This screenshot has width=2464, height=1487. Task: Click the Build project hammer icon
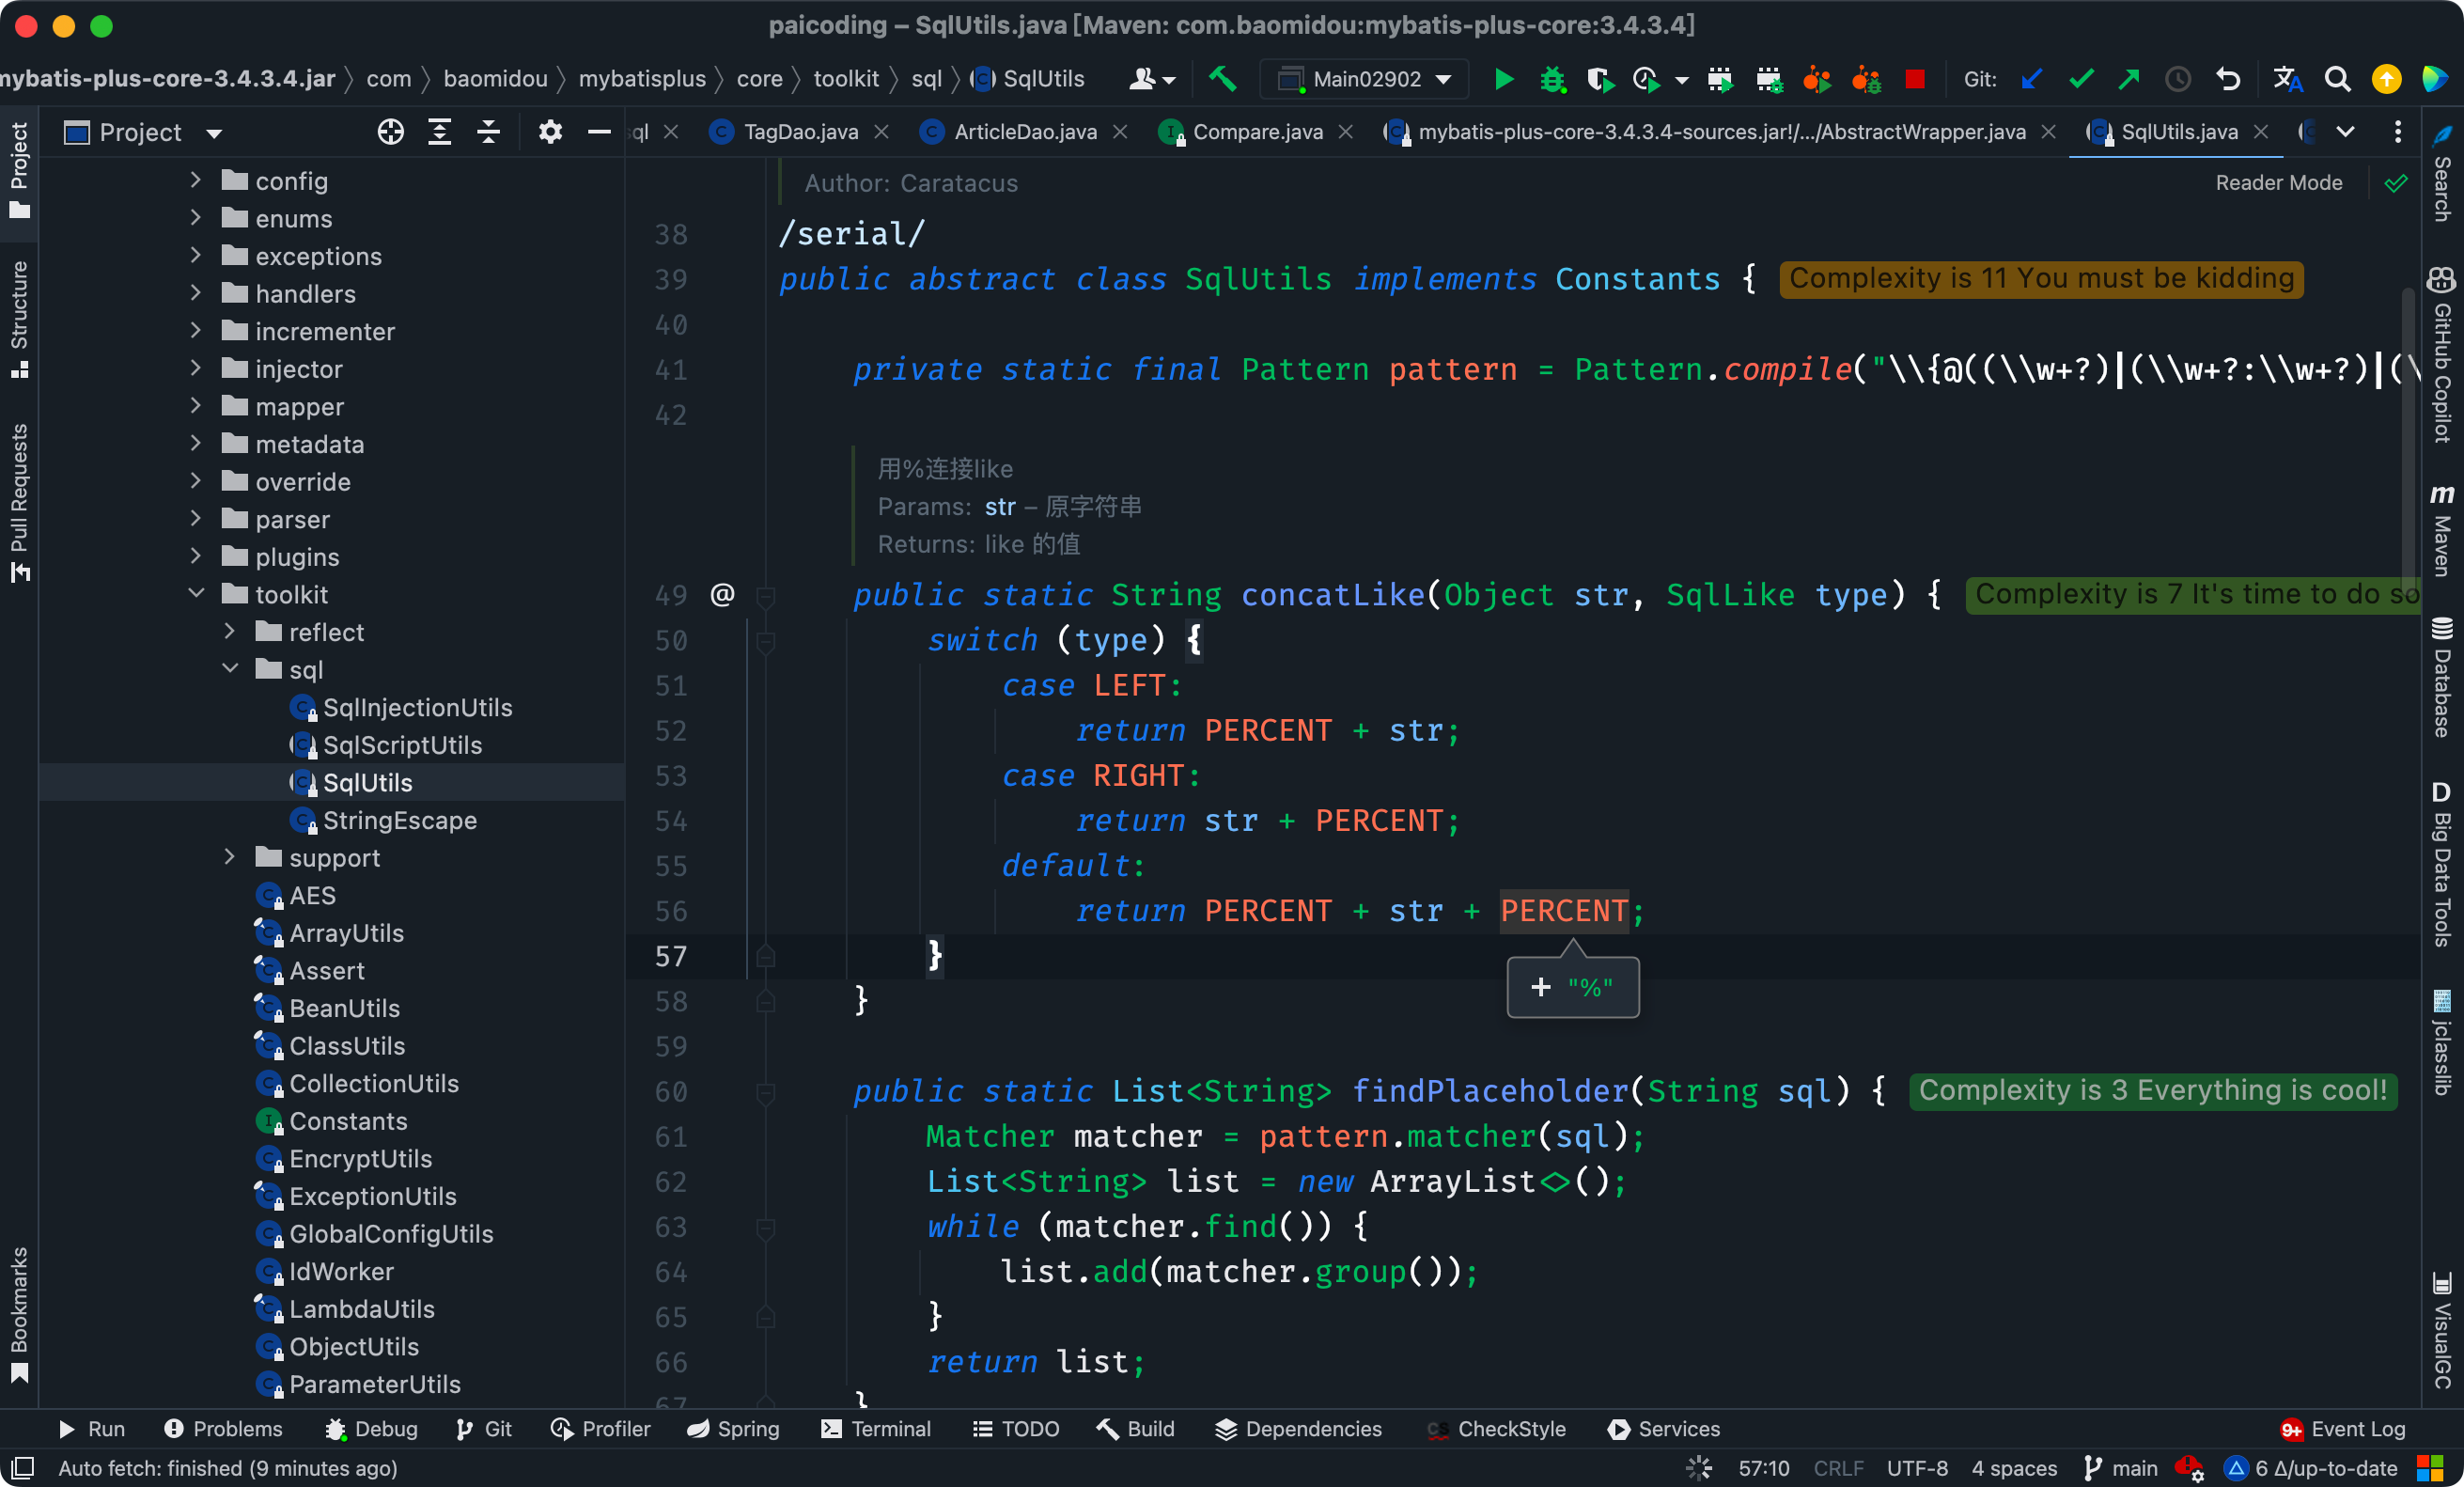coord(1222,79)
